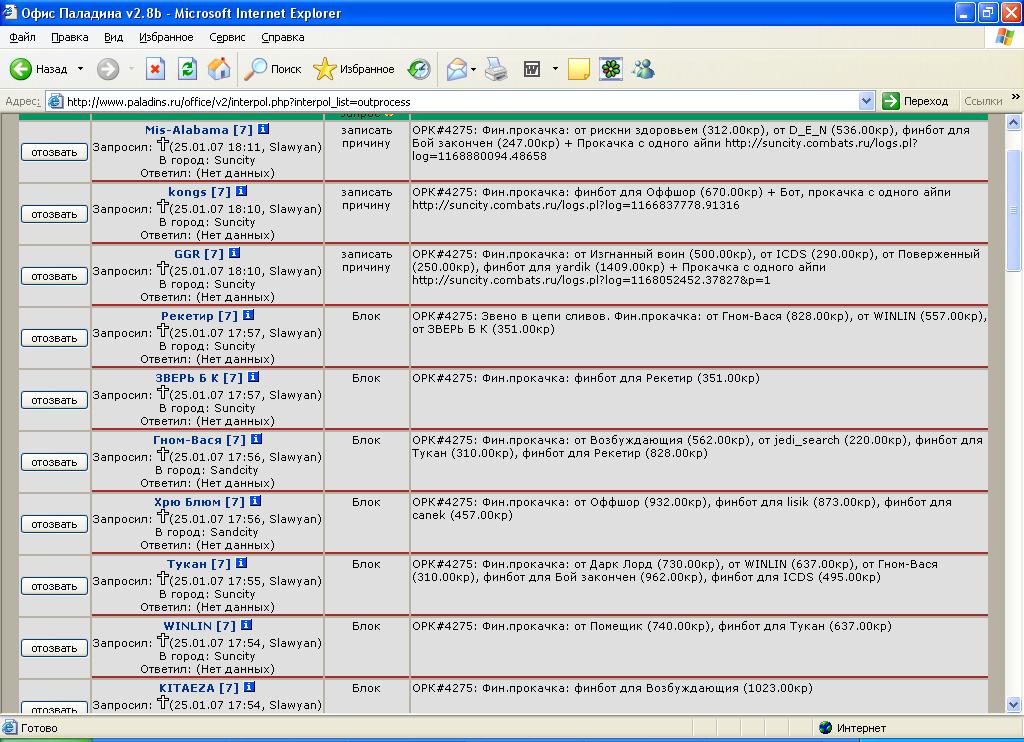The width and height of the screenshot is (1024, 742).
Task: Open the Справка menu
Action: [x=283, y=37]
